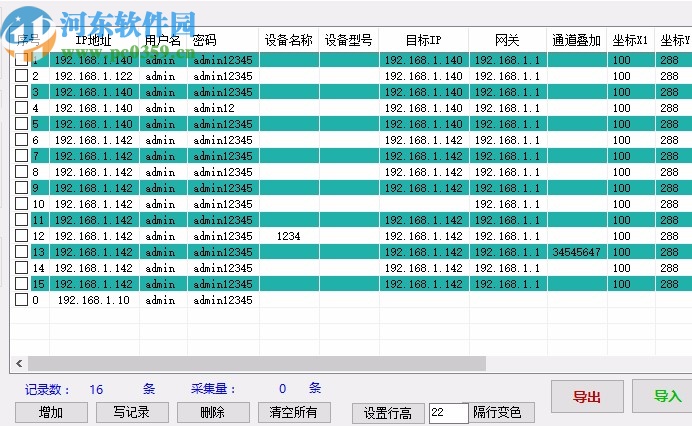Select target IP cell in row 2

tap(424, 76)
